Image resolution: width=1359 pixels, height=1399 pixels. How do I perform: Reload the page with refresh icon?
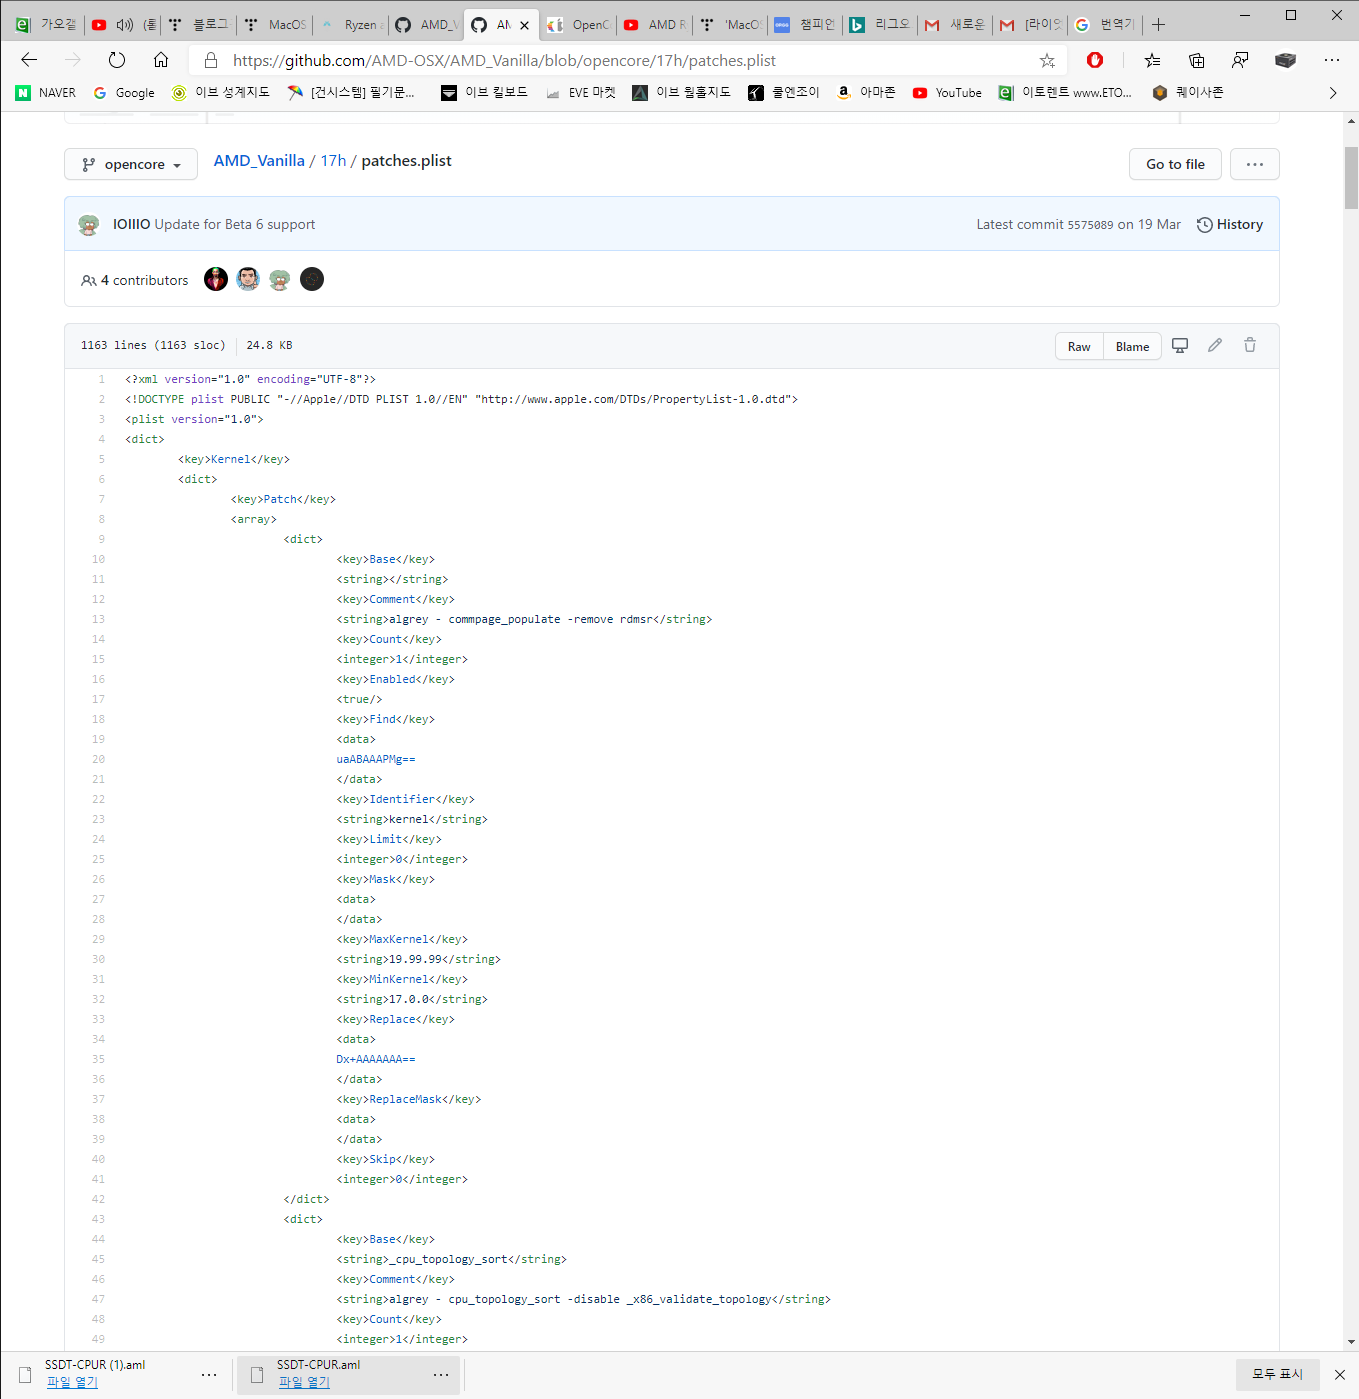117,60
